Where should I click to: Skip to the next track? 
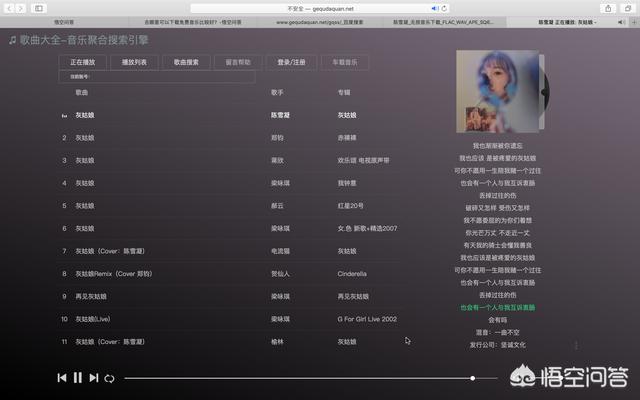[x=94, y=378]
